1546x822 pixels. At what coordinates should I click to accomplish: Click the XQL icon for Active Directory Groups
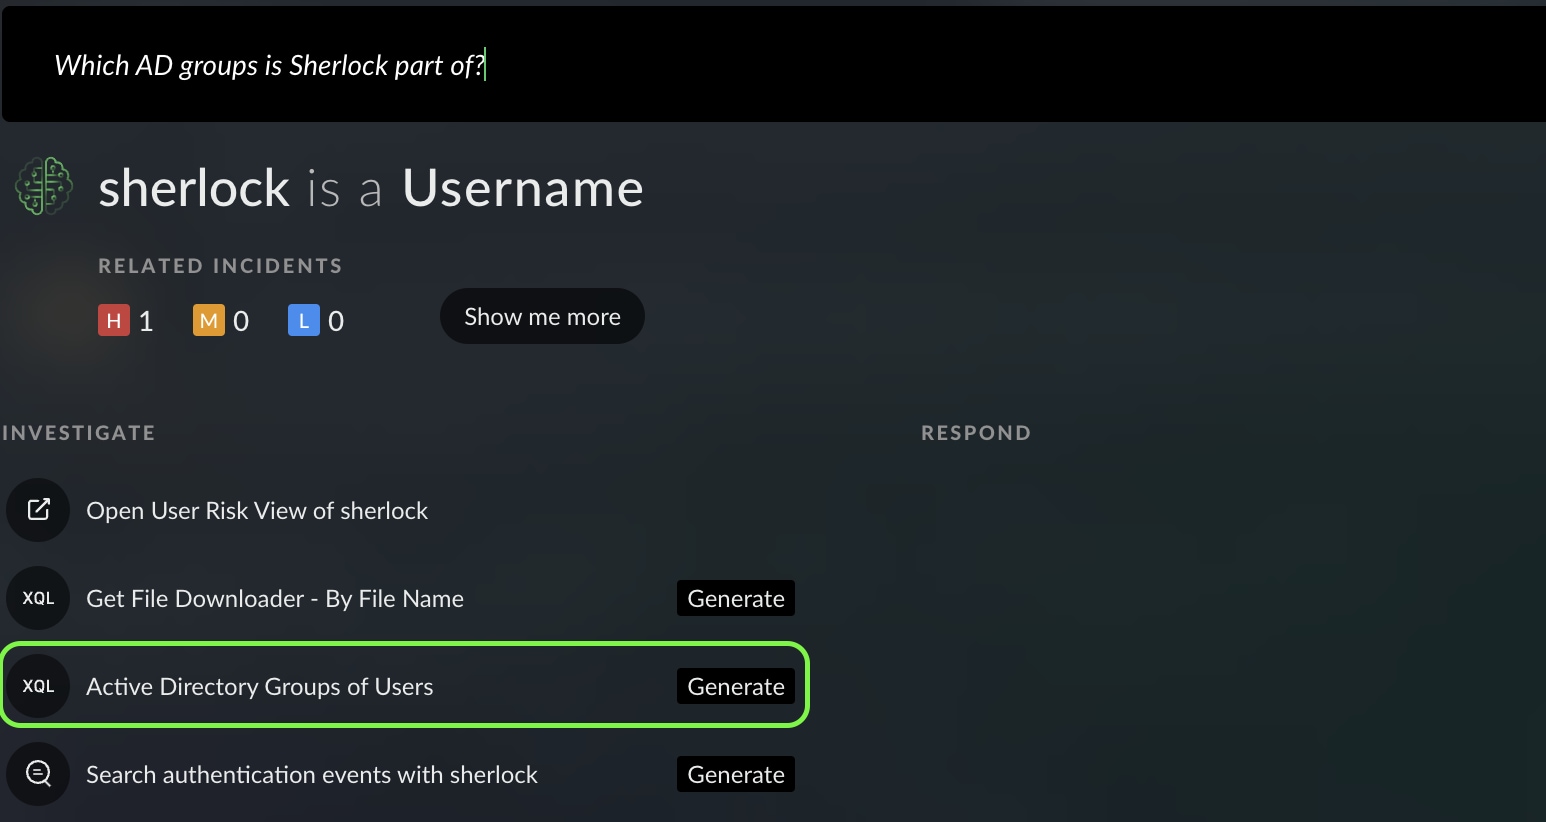click(38, 686)
